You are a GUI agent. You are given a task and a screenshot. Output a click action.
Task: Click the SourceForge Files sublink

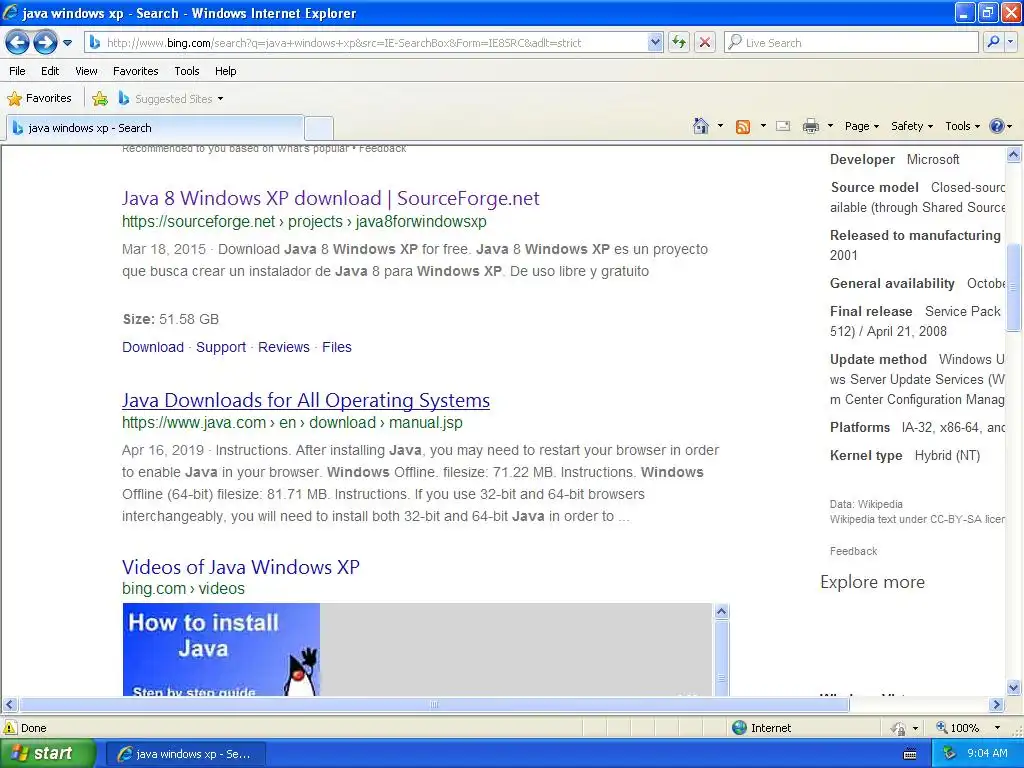tap(336, 347)
